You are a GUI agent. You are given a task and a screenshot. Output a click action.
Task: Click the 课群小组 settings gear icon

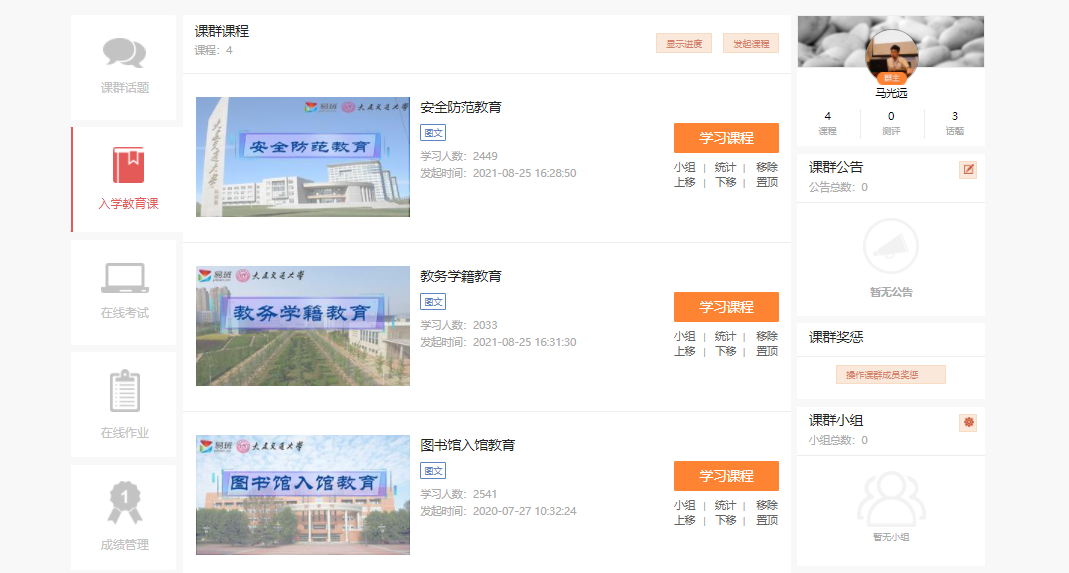coord(968,422)
